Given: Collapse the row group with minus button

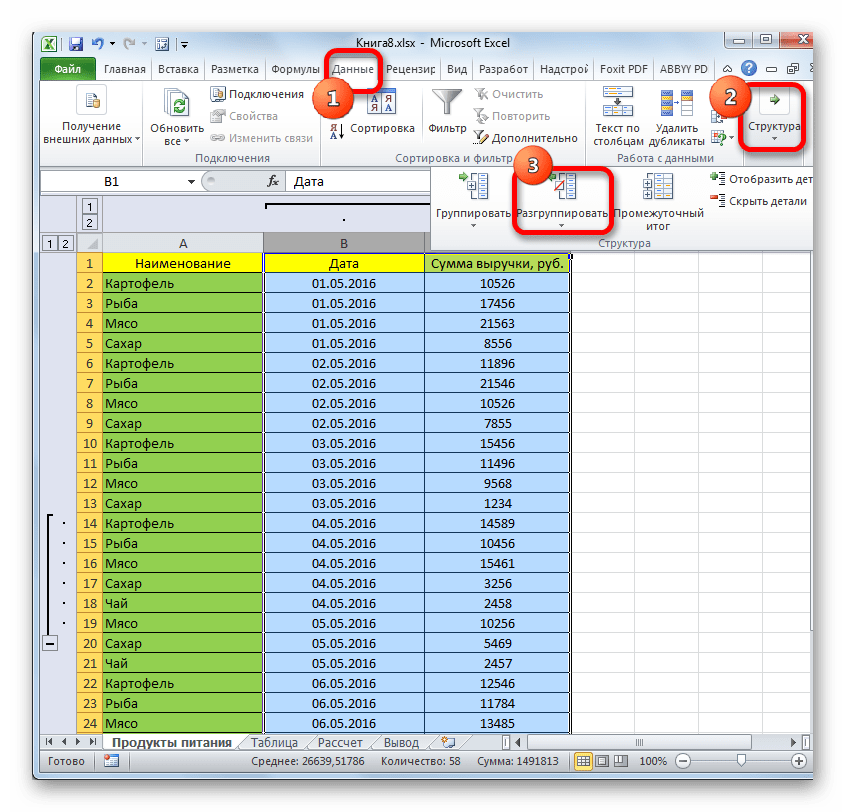Looking at the screenshot, I should tap(49, 644).
